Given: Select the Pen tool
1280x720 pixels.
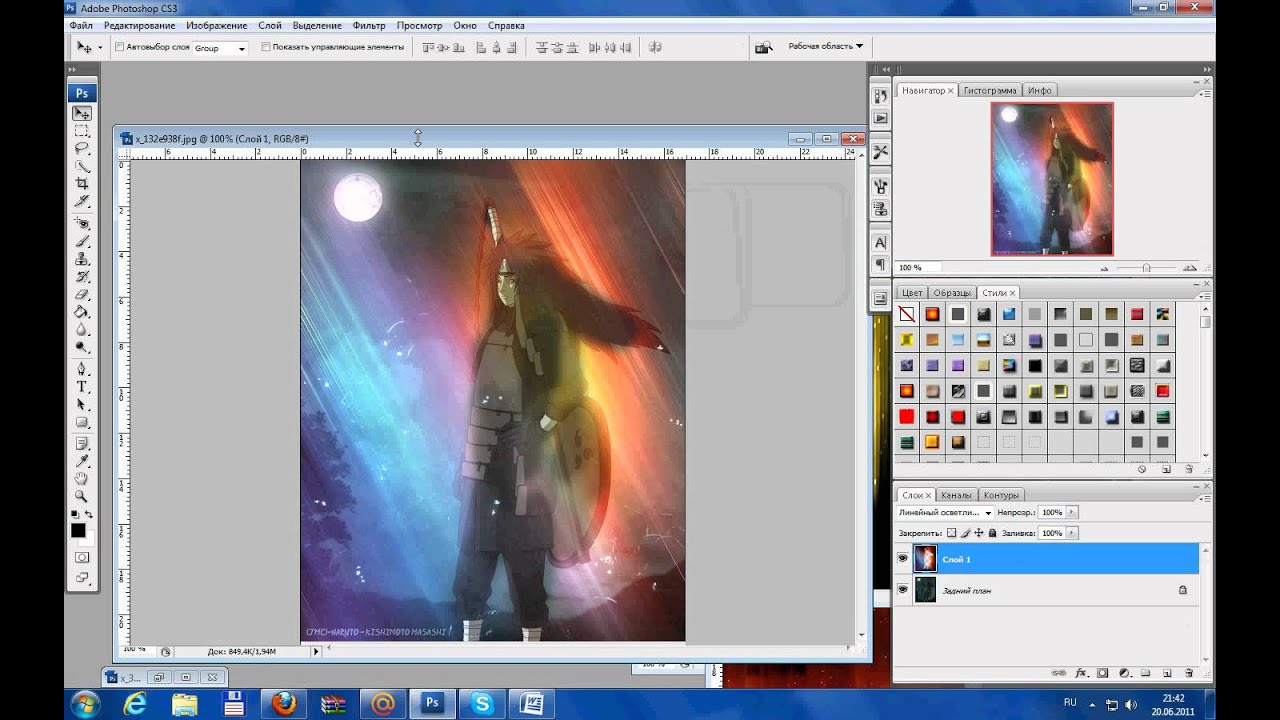Looking at the screenshot, I should (x=82, y=369).
